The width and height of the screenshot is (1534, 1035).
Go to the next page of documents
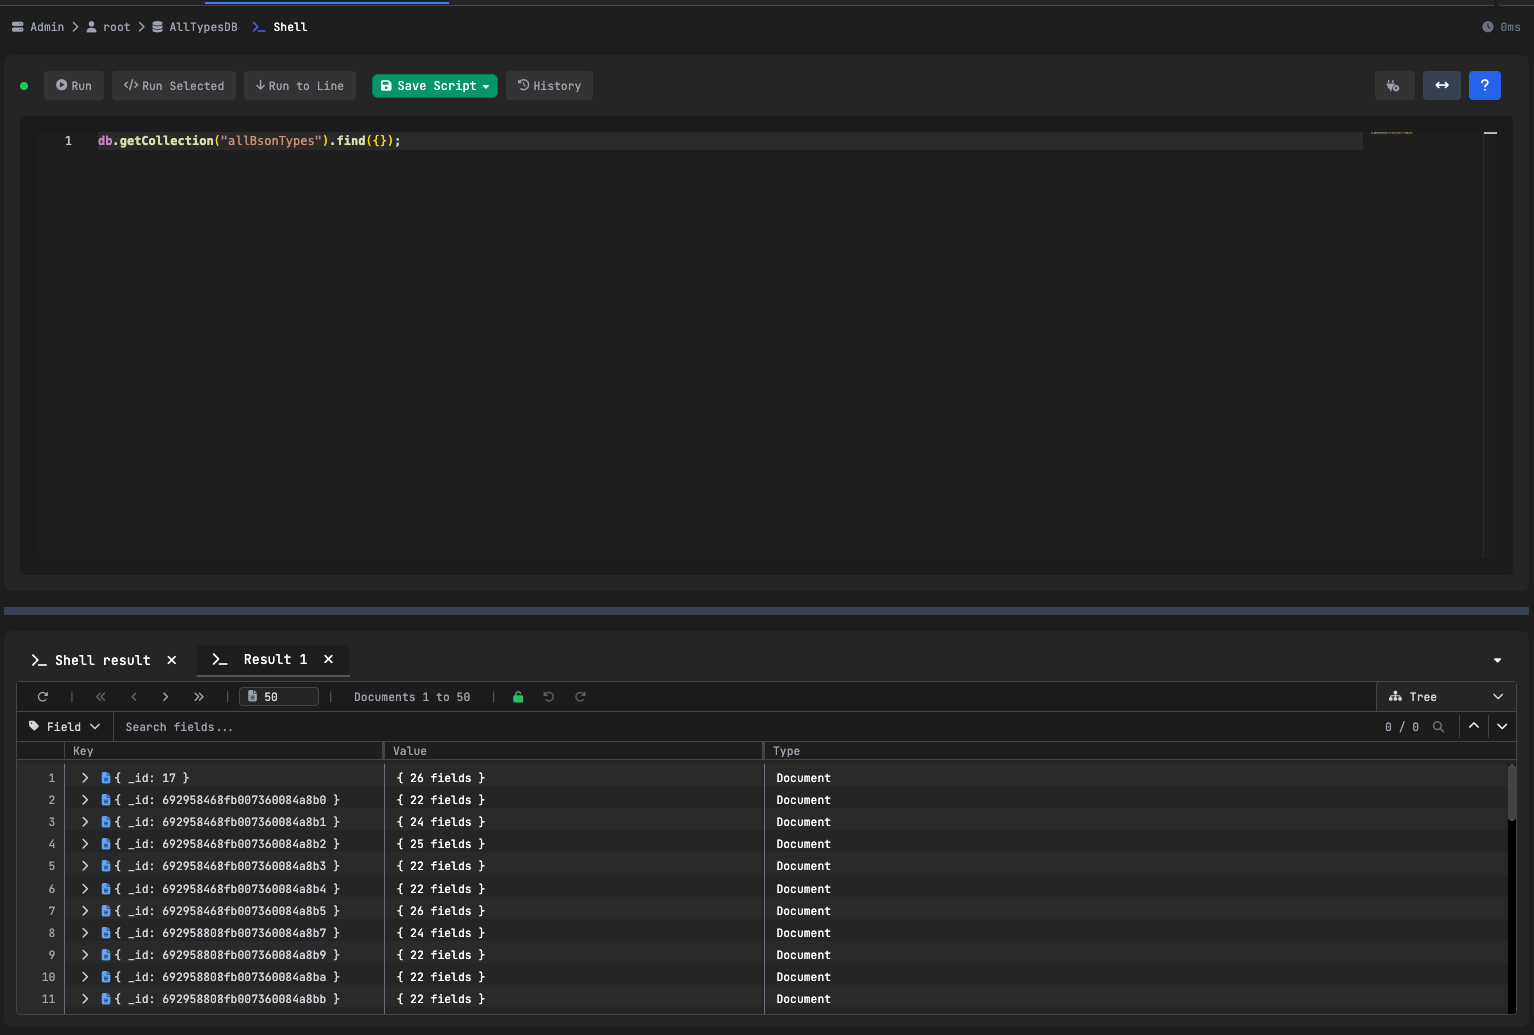tap(166, 696)
